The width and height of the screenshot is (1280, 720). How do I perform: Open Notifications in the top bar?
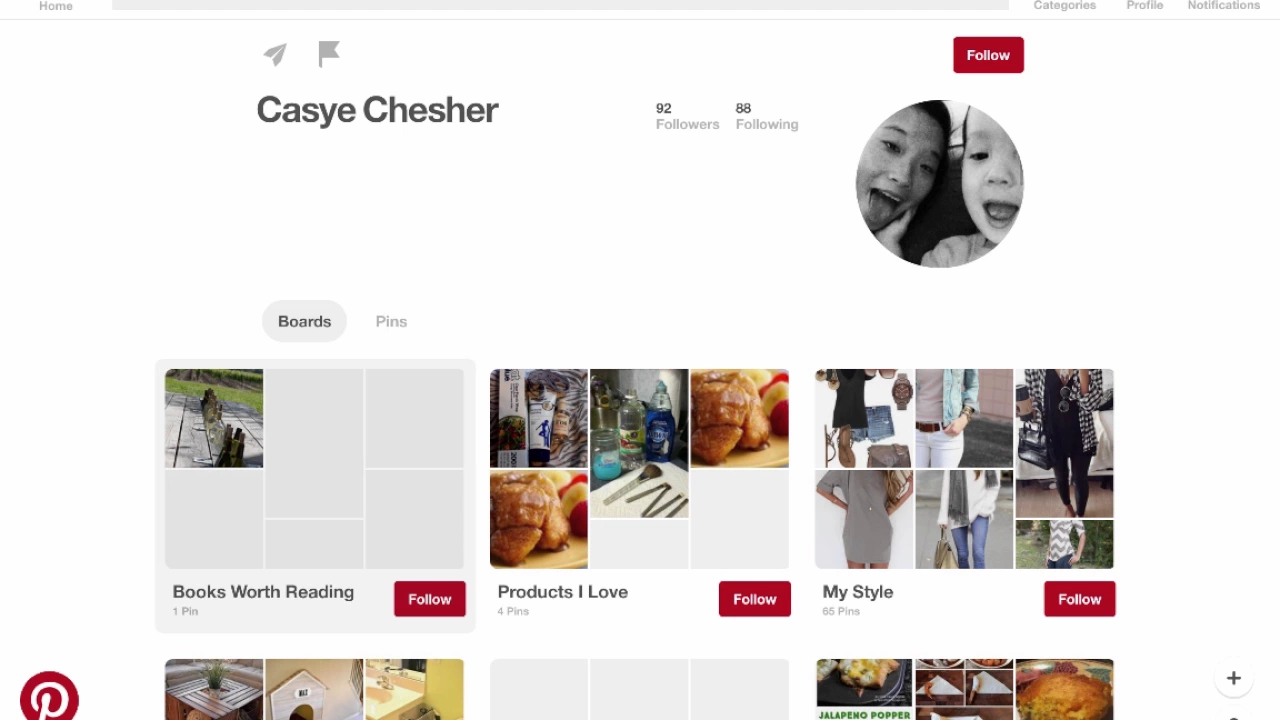pos(1224,6)
